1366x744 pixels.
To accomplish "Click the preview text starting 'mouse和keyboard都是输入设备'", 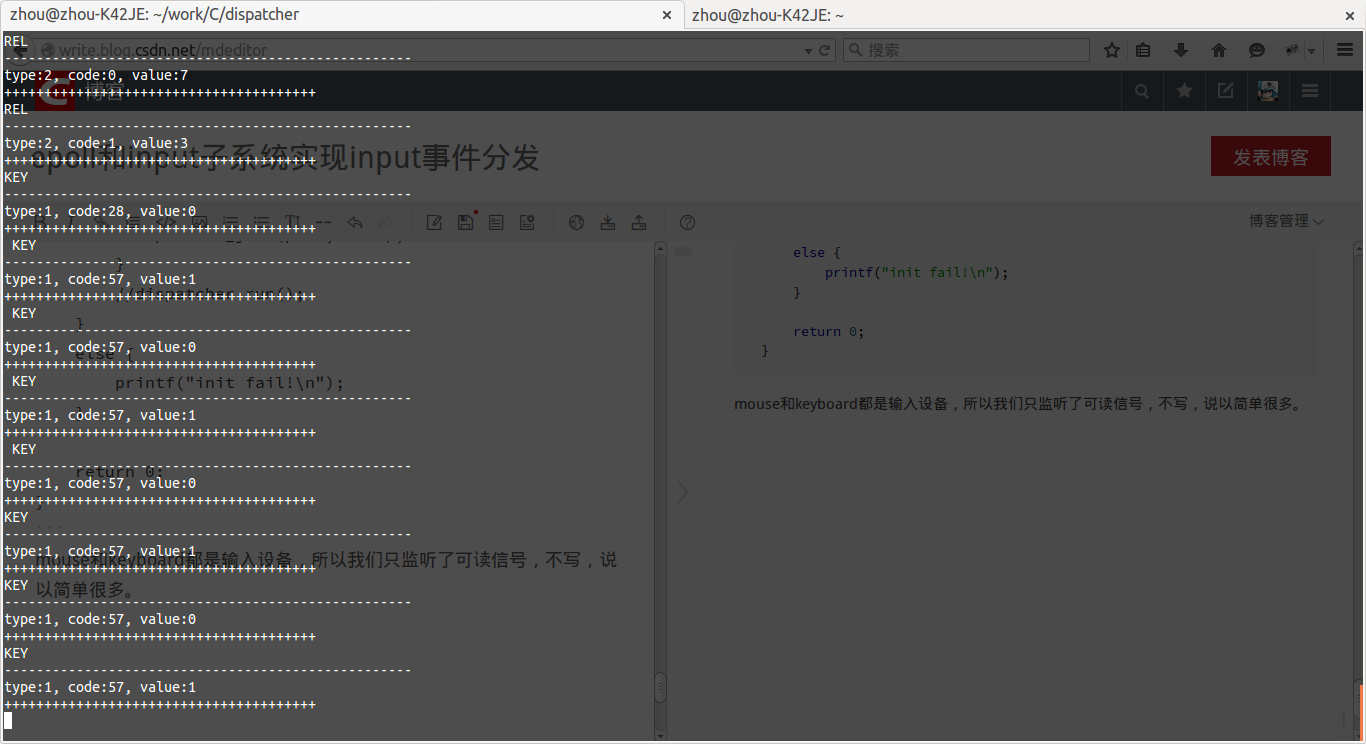I will point(1018,404).
